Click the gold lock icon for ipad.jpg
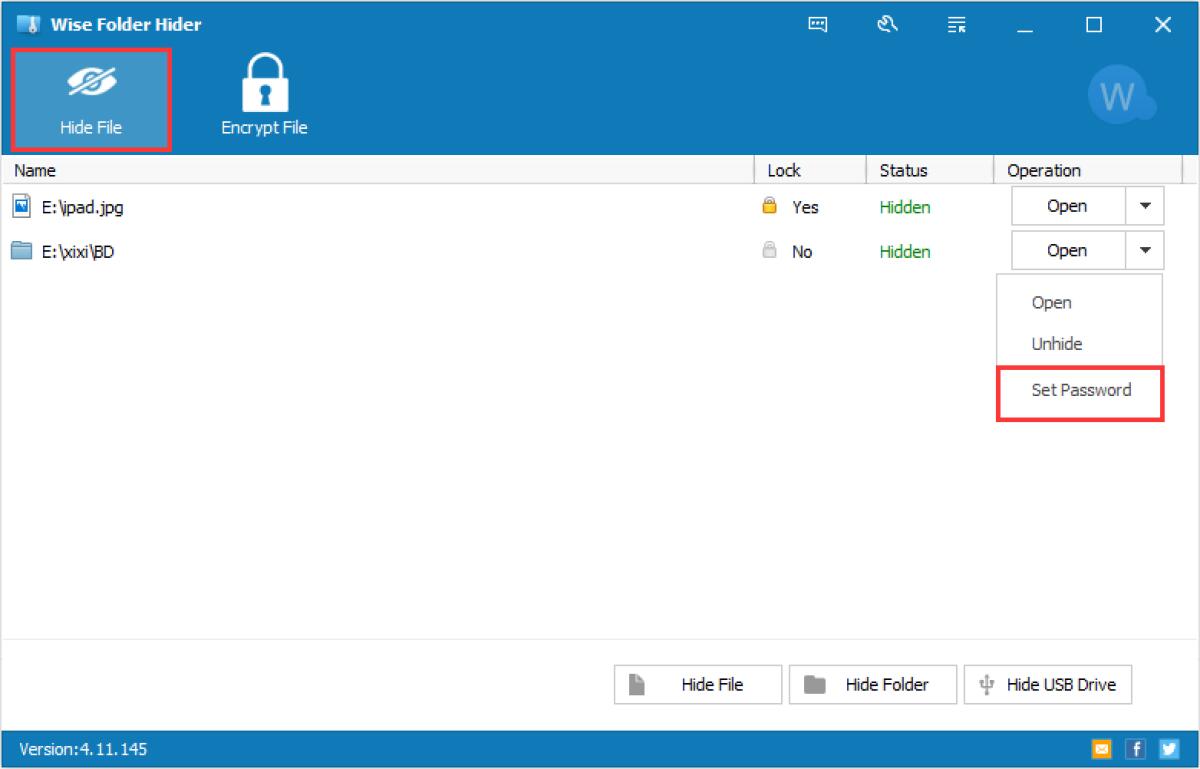 click(769, 206)
